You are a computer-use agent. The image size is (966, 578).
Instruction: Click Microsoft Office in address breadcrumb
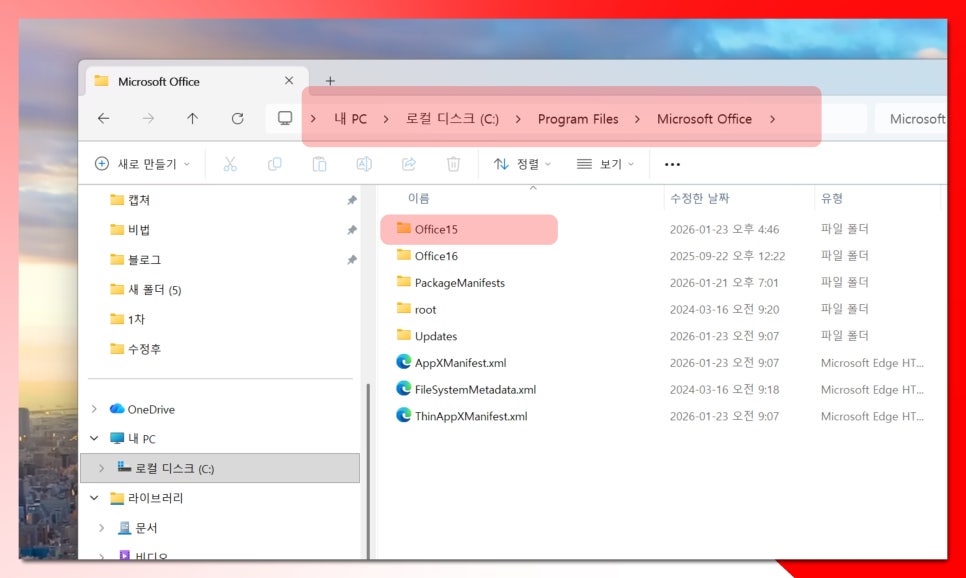[704, 119]
